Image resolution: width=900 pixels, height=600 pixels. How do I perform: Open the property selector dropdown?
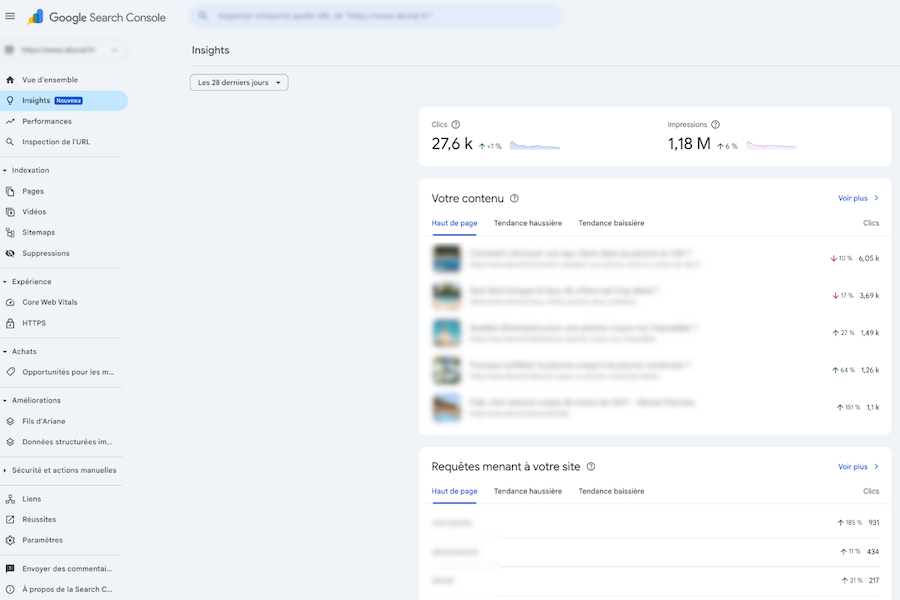coord(62,48)
